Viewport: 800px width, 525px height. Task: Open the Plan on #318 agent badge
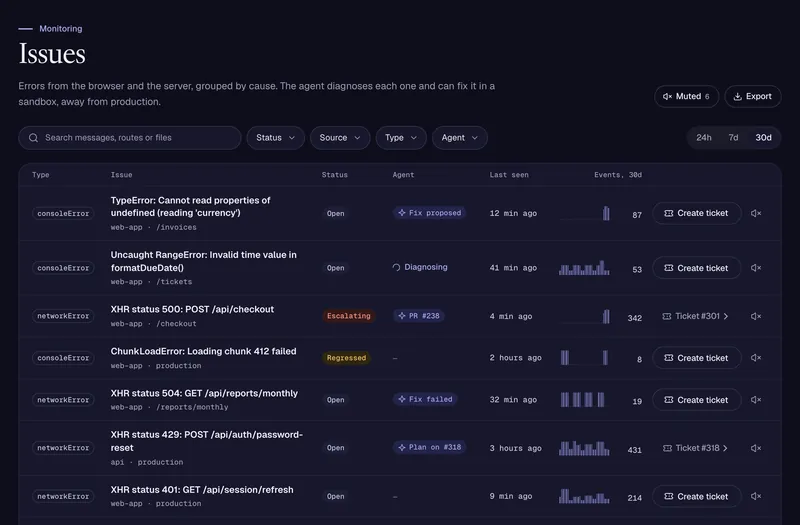[x=429, y=447]
